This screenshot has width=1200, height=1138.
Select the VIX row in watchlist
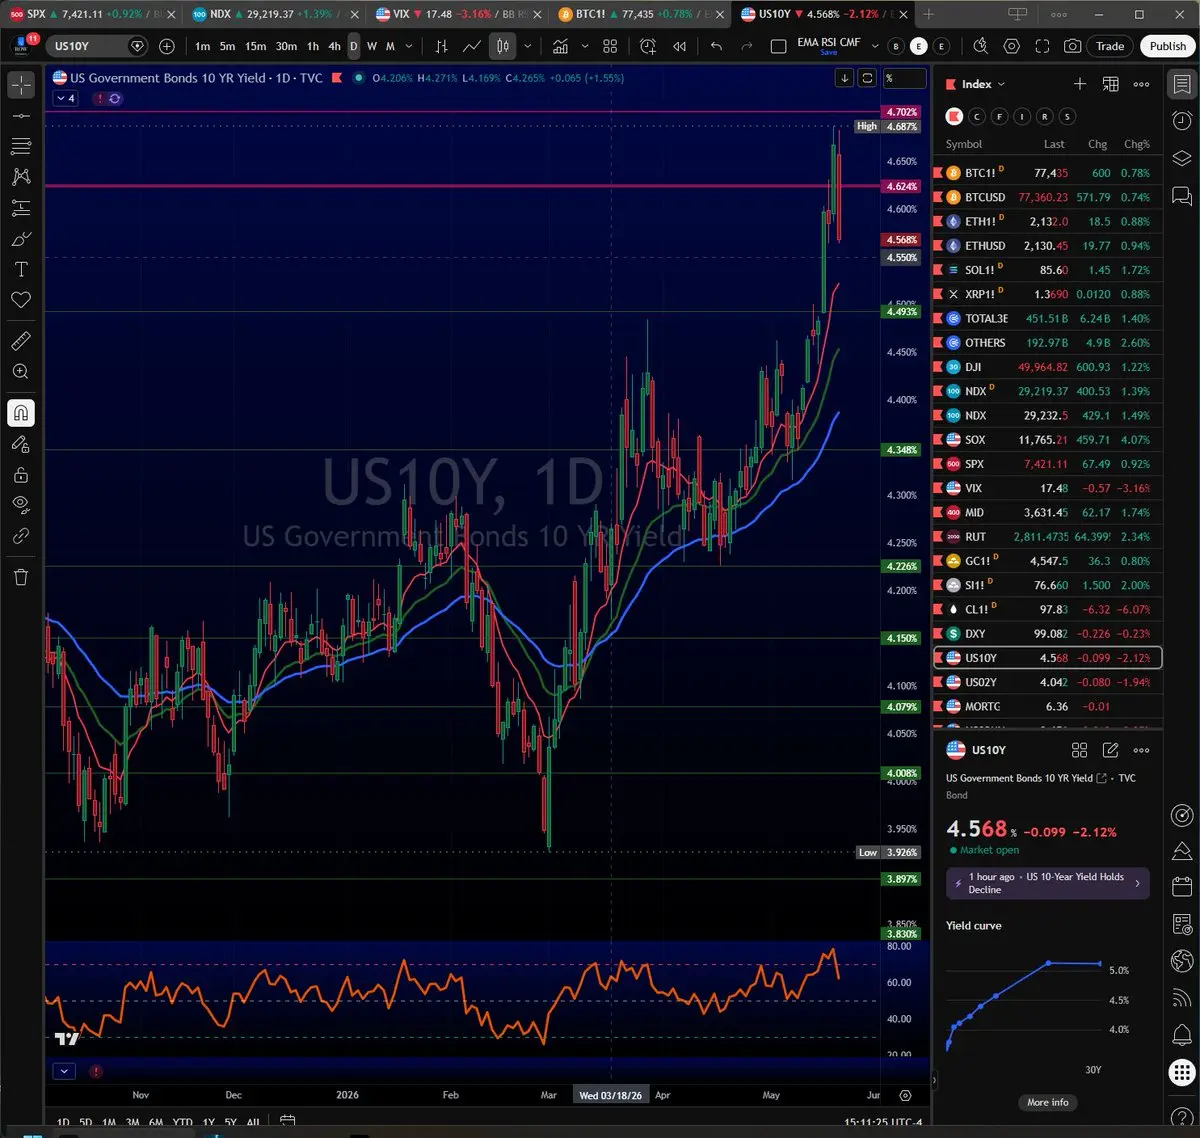(x=1047, y=488)
